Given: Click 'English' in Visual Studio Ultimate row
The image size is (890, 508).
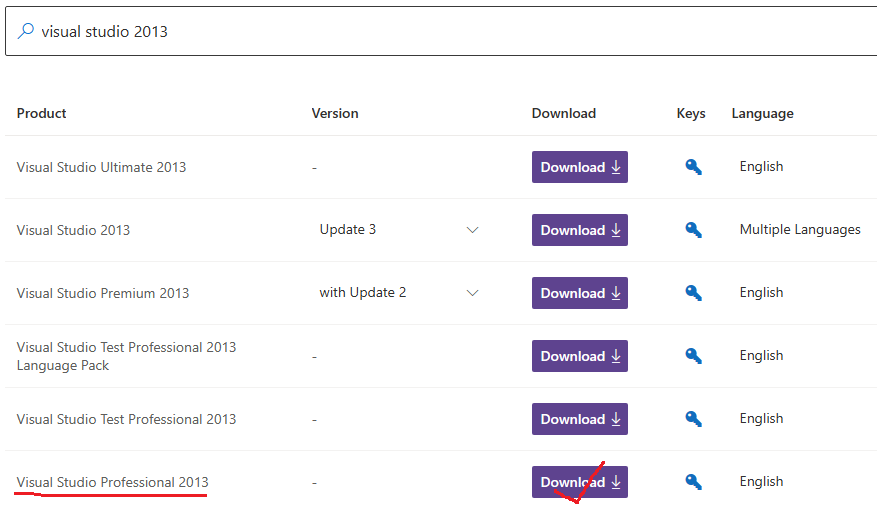Looking at the screenshot, I should (x=761, y=167).
